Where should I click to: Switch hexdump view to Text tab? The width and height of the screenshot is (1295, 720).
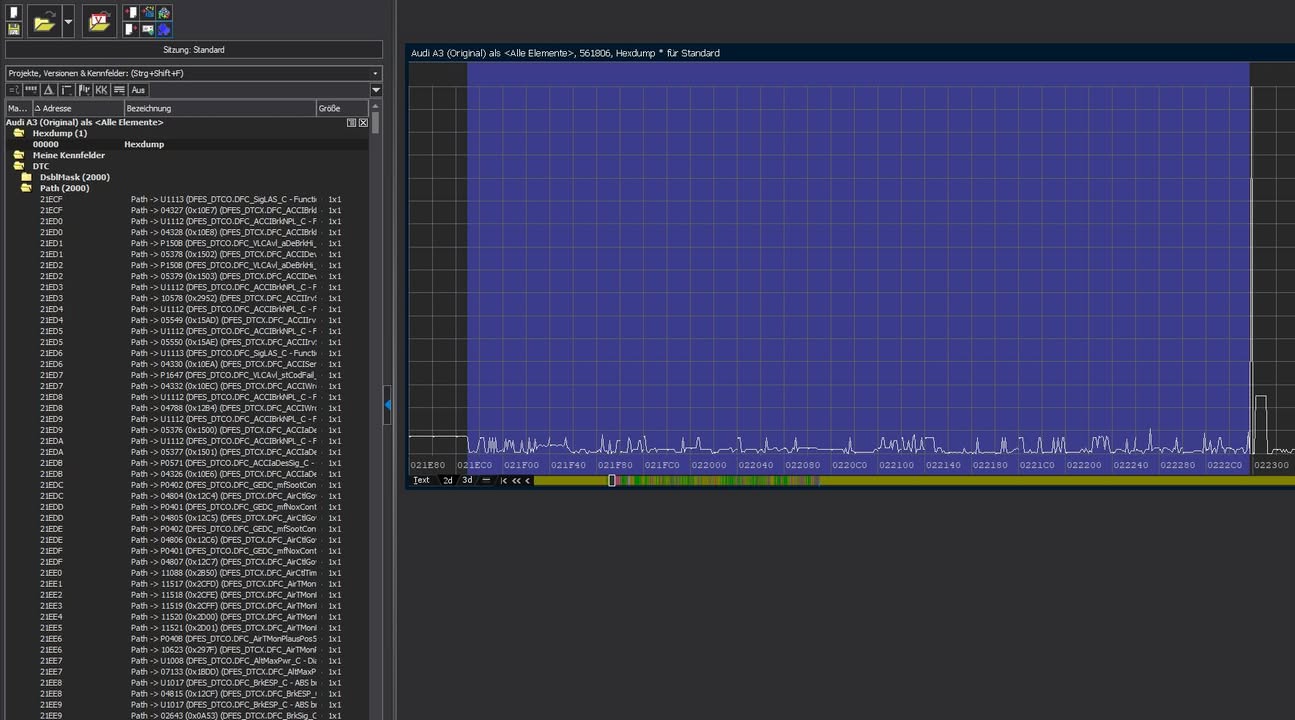coord(422,480)
